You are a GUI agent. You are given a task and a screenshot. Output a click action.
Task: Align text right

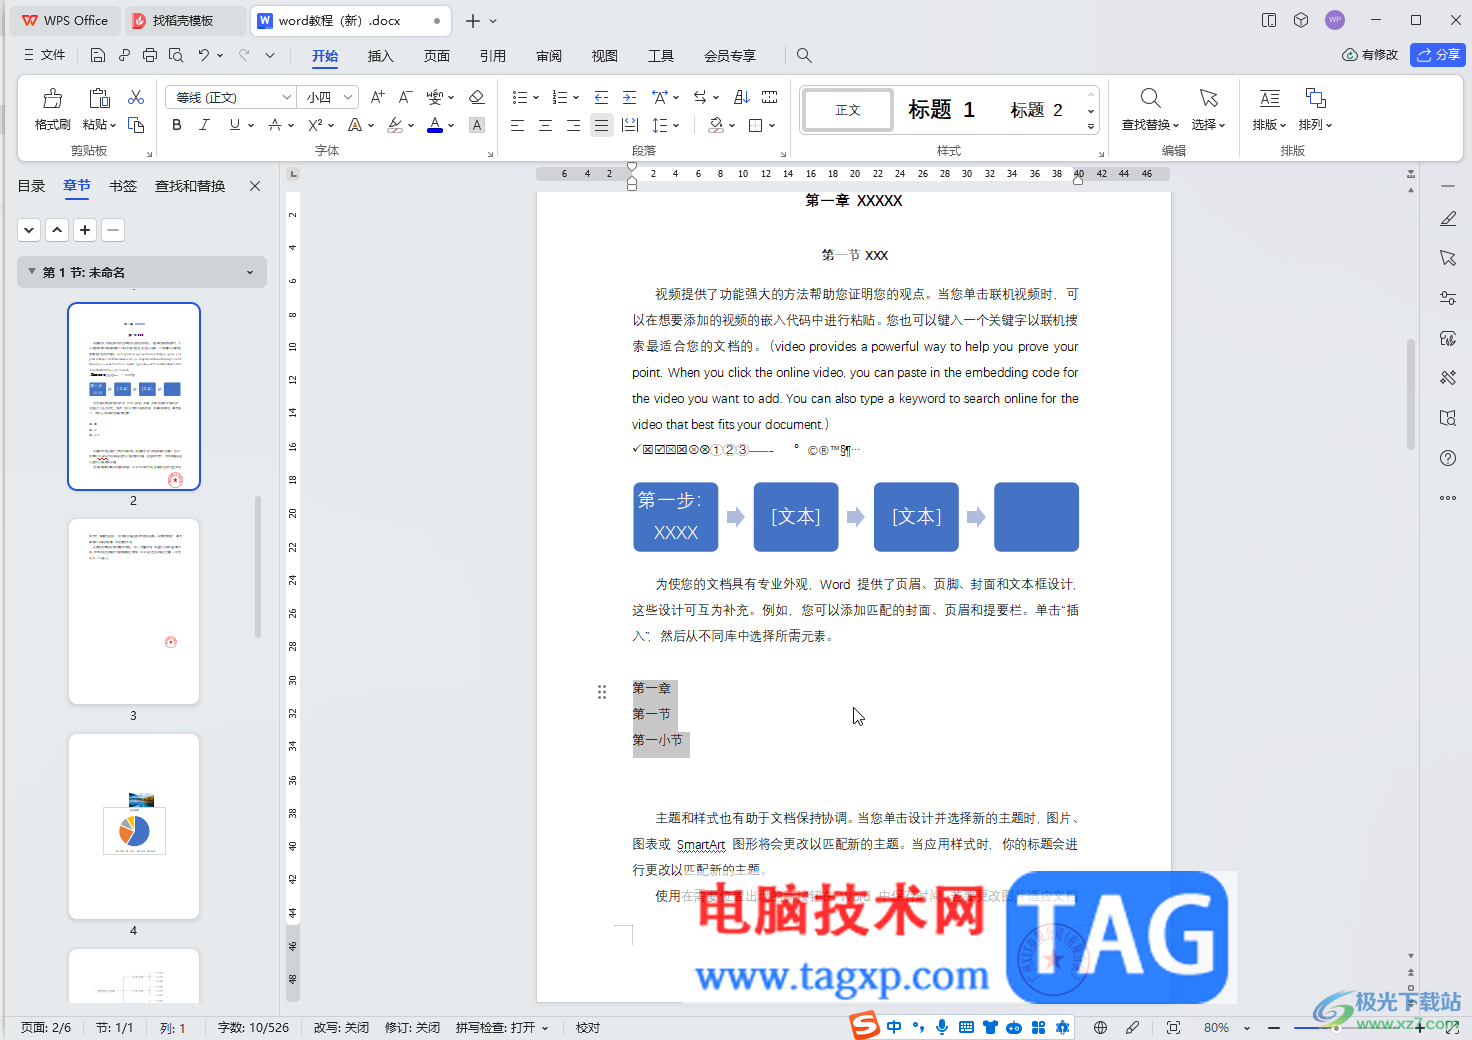pyautogui.click(x=573, y=125)
